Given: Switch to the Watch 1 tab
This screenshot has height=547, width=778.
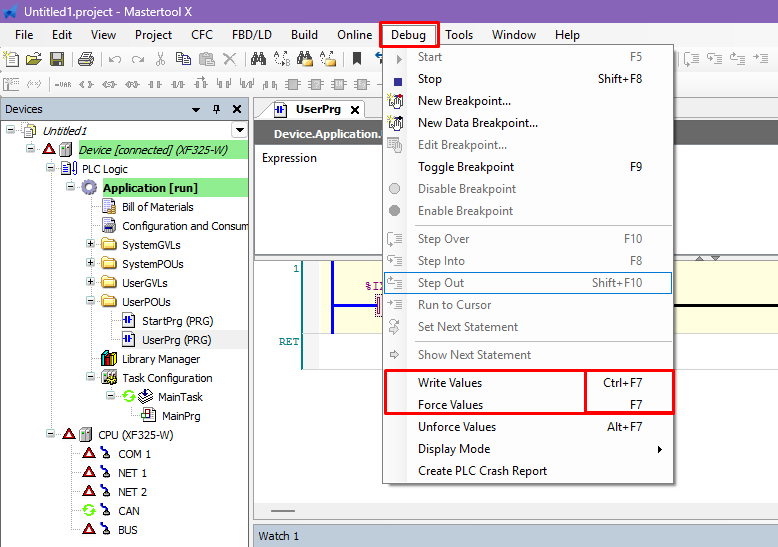Looking at the screenshot, I should [x=279, y=536].
